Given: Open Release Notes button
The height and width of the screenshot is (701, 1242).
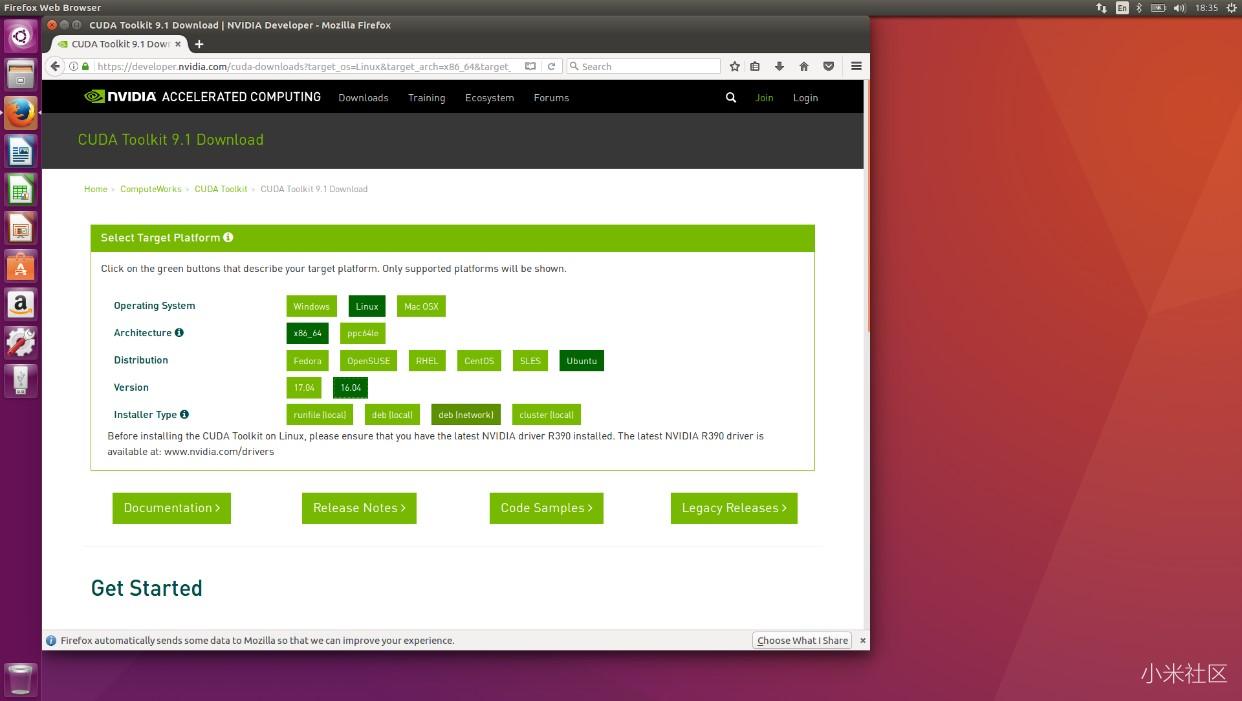Looking at the screenshot, I should coord(359,508).
